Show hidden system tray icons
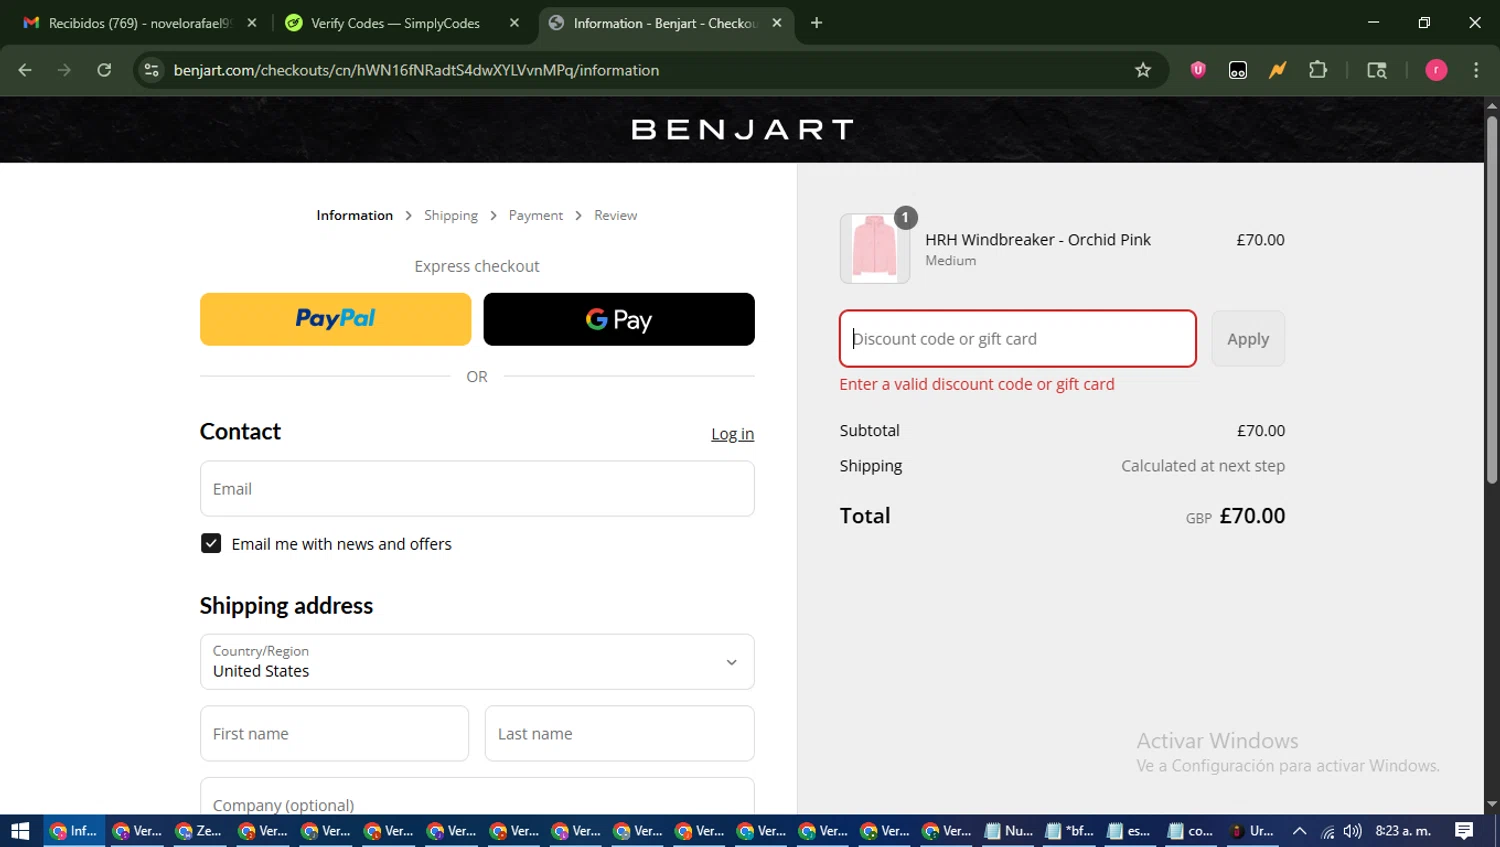This screenshot has height=847, width=1500. pyautogui.click(x=1300, y=831)
